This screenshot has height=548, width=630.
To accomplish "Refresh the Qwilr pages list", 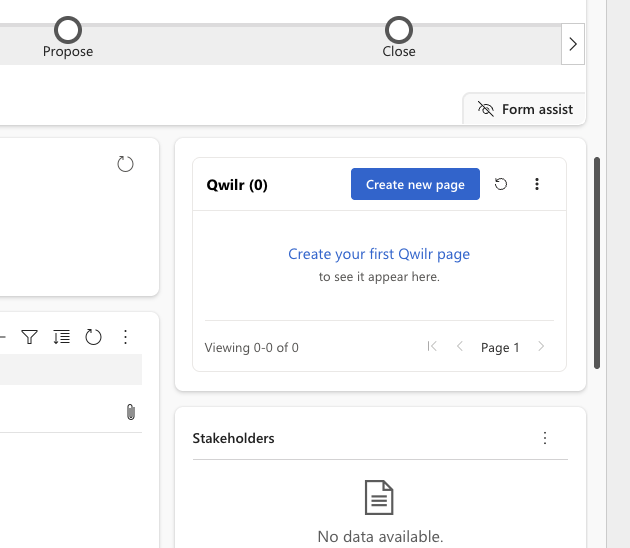I will 501,184.
